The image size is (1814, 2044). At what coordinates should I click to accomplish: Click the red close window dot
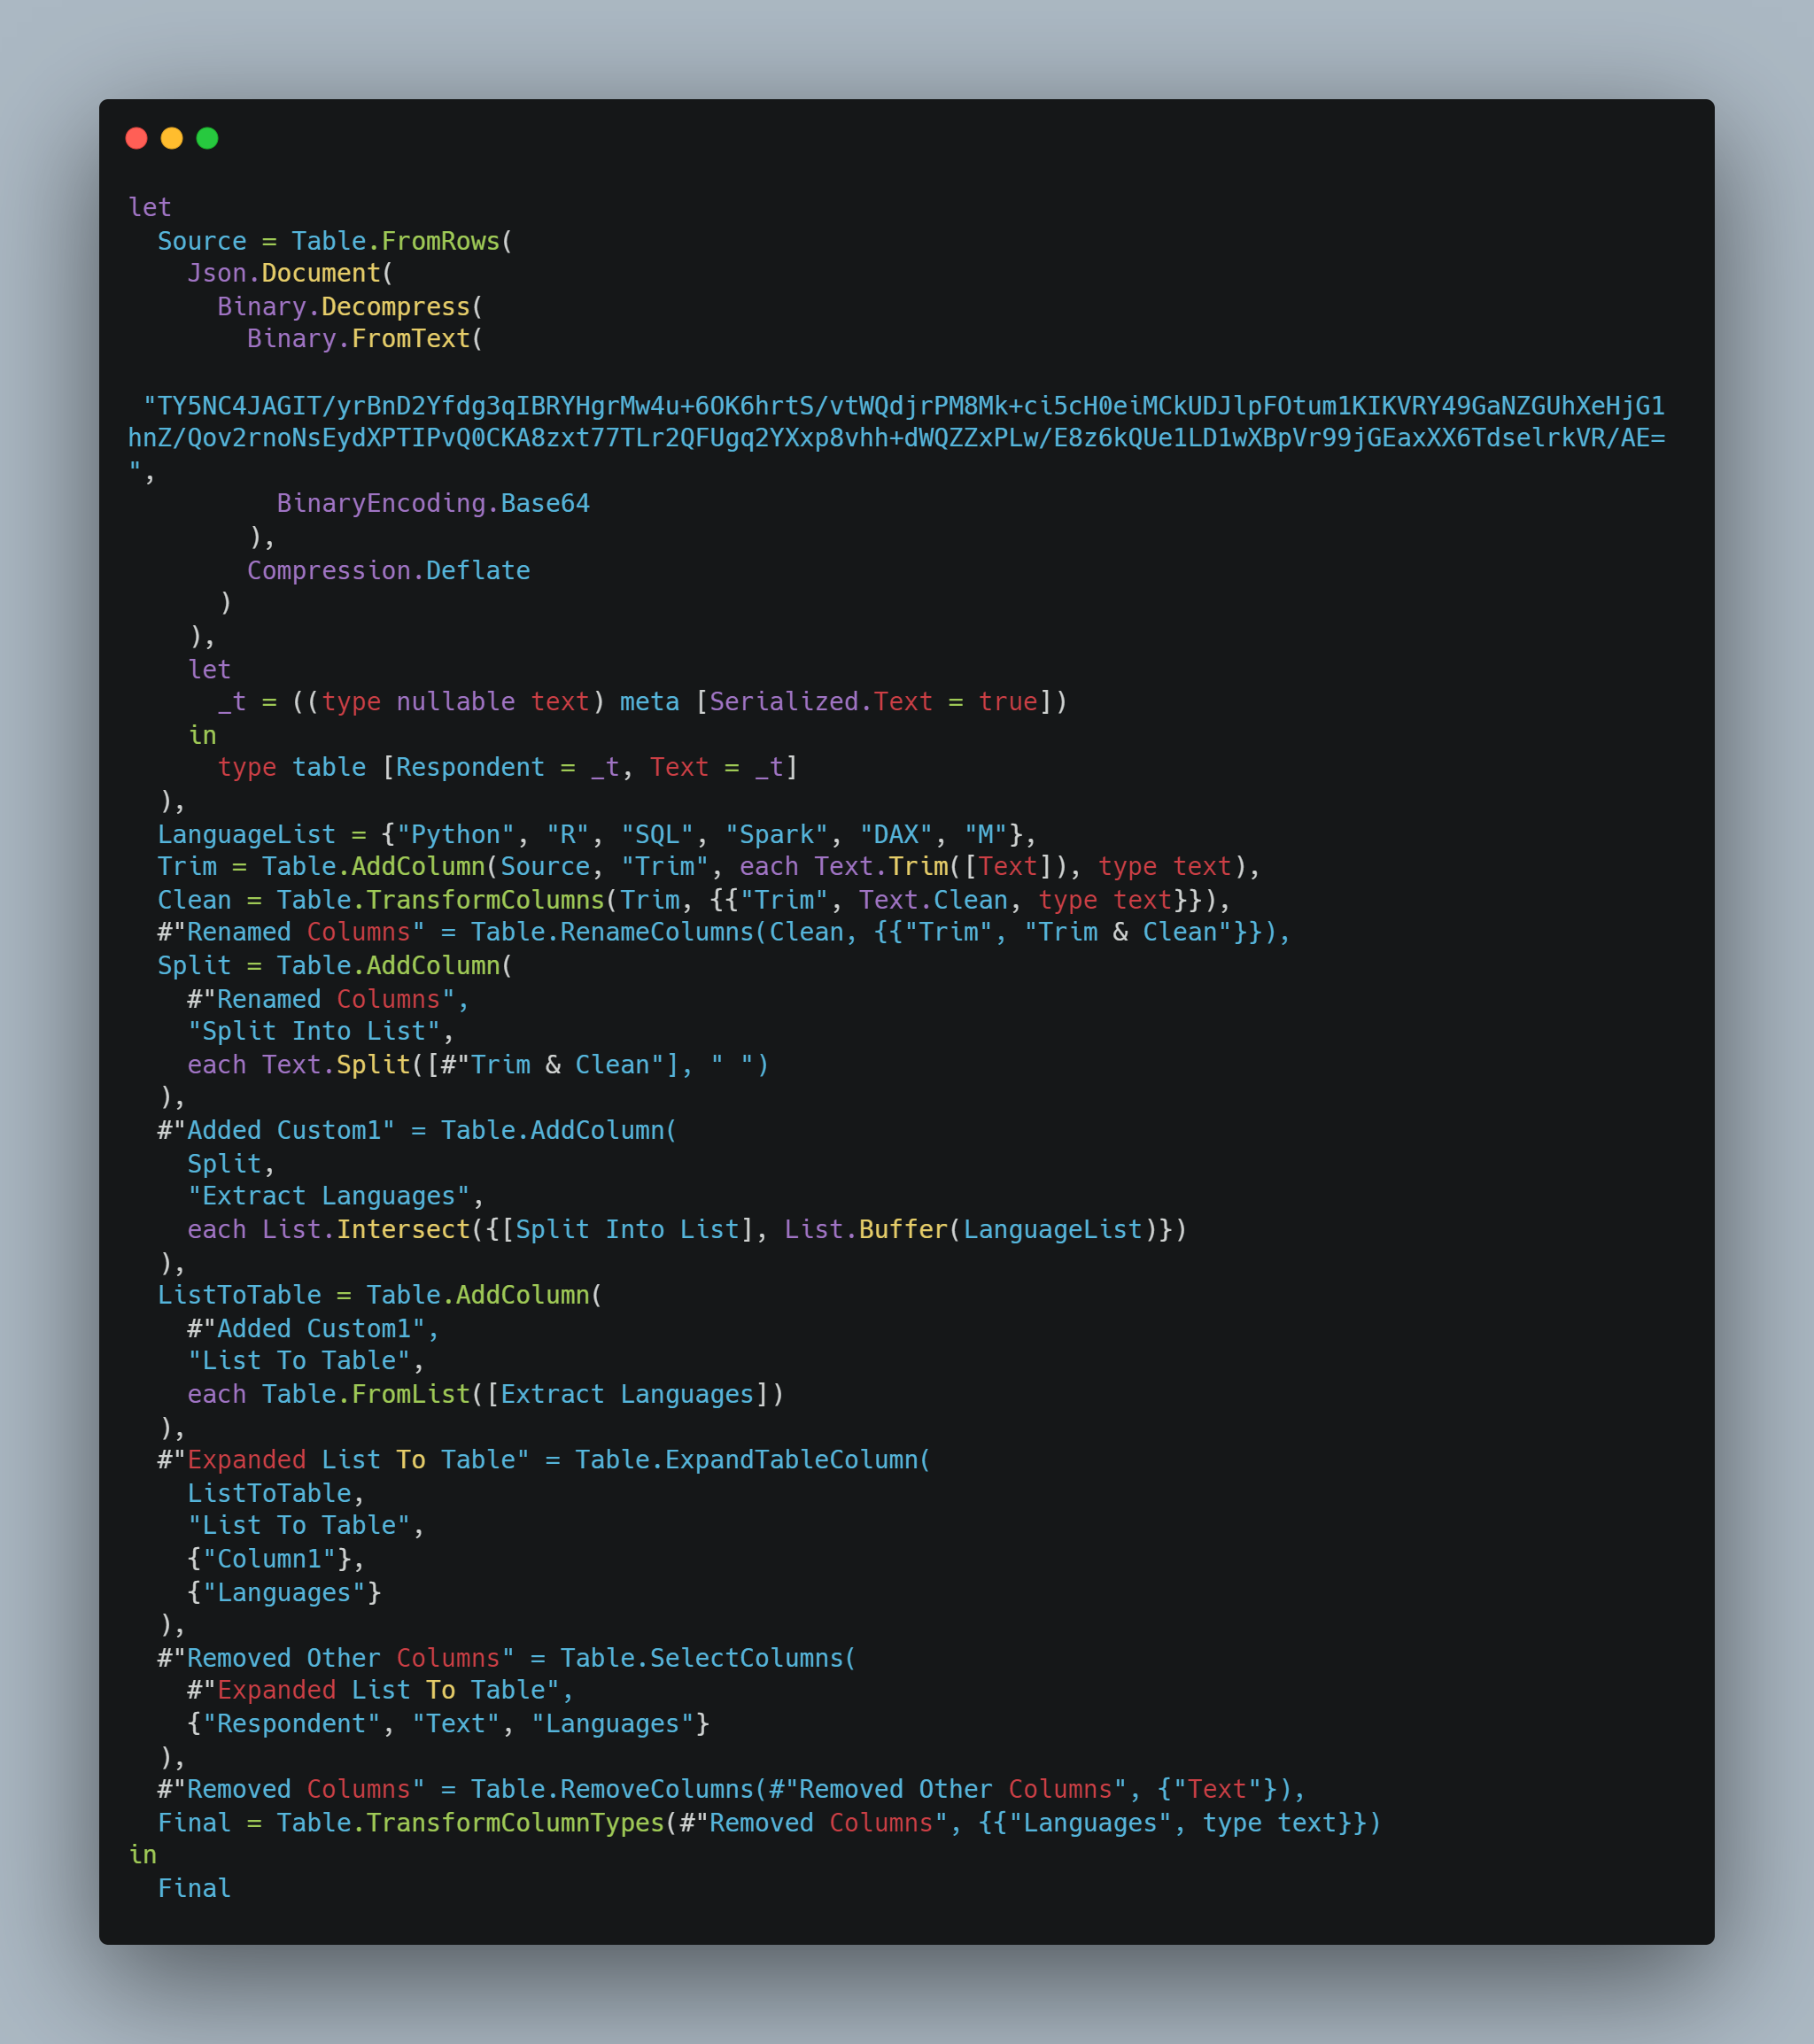[x=137, y=138]
